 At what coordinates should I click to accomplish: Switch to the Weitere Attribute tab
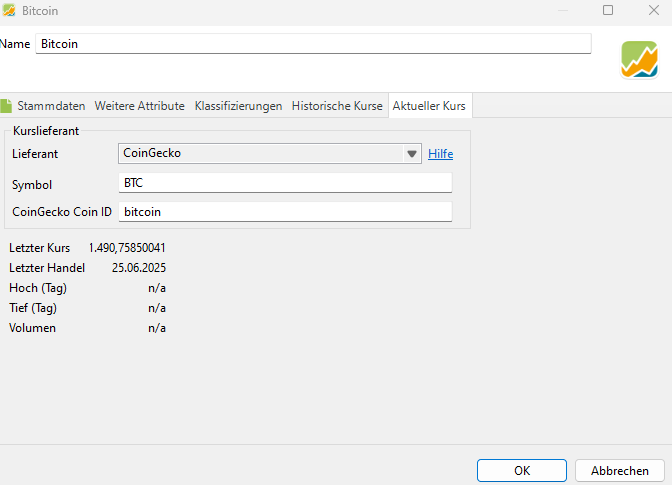pyautogui.click(x=139, y=106)
